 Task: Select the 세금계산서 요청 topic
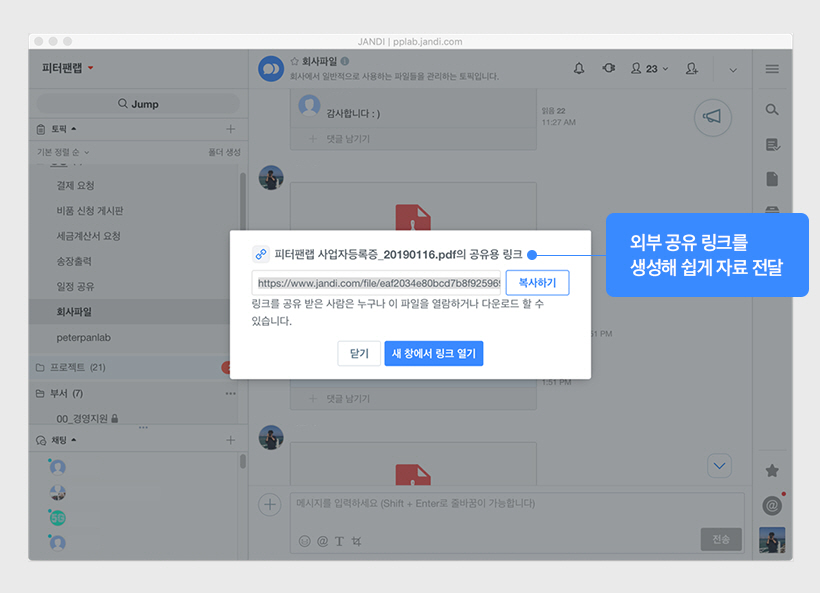[x=89, y=236]
